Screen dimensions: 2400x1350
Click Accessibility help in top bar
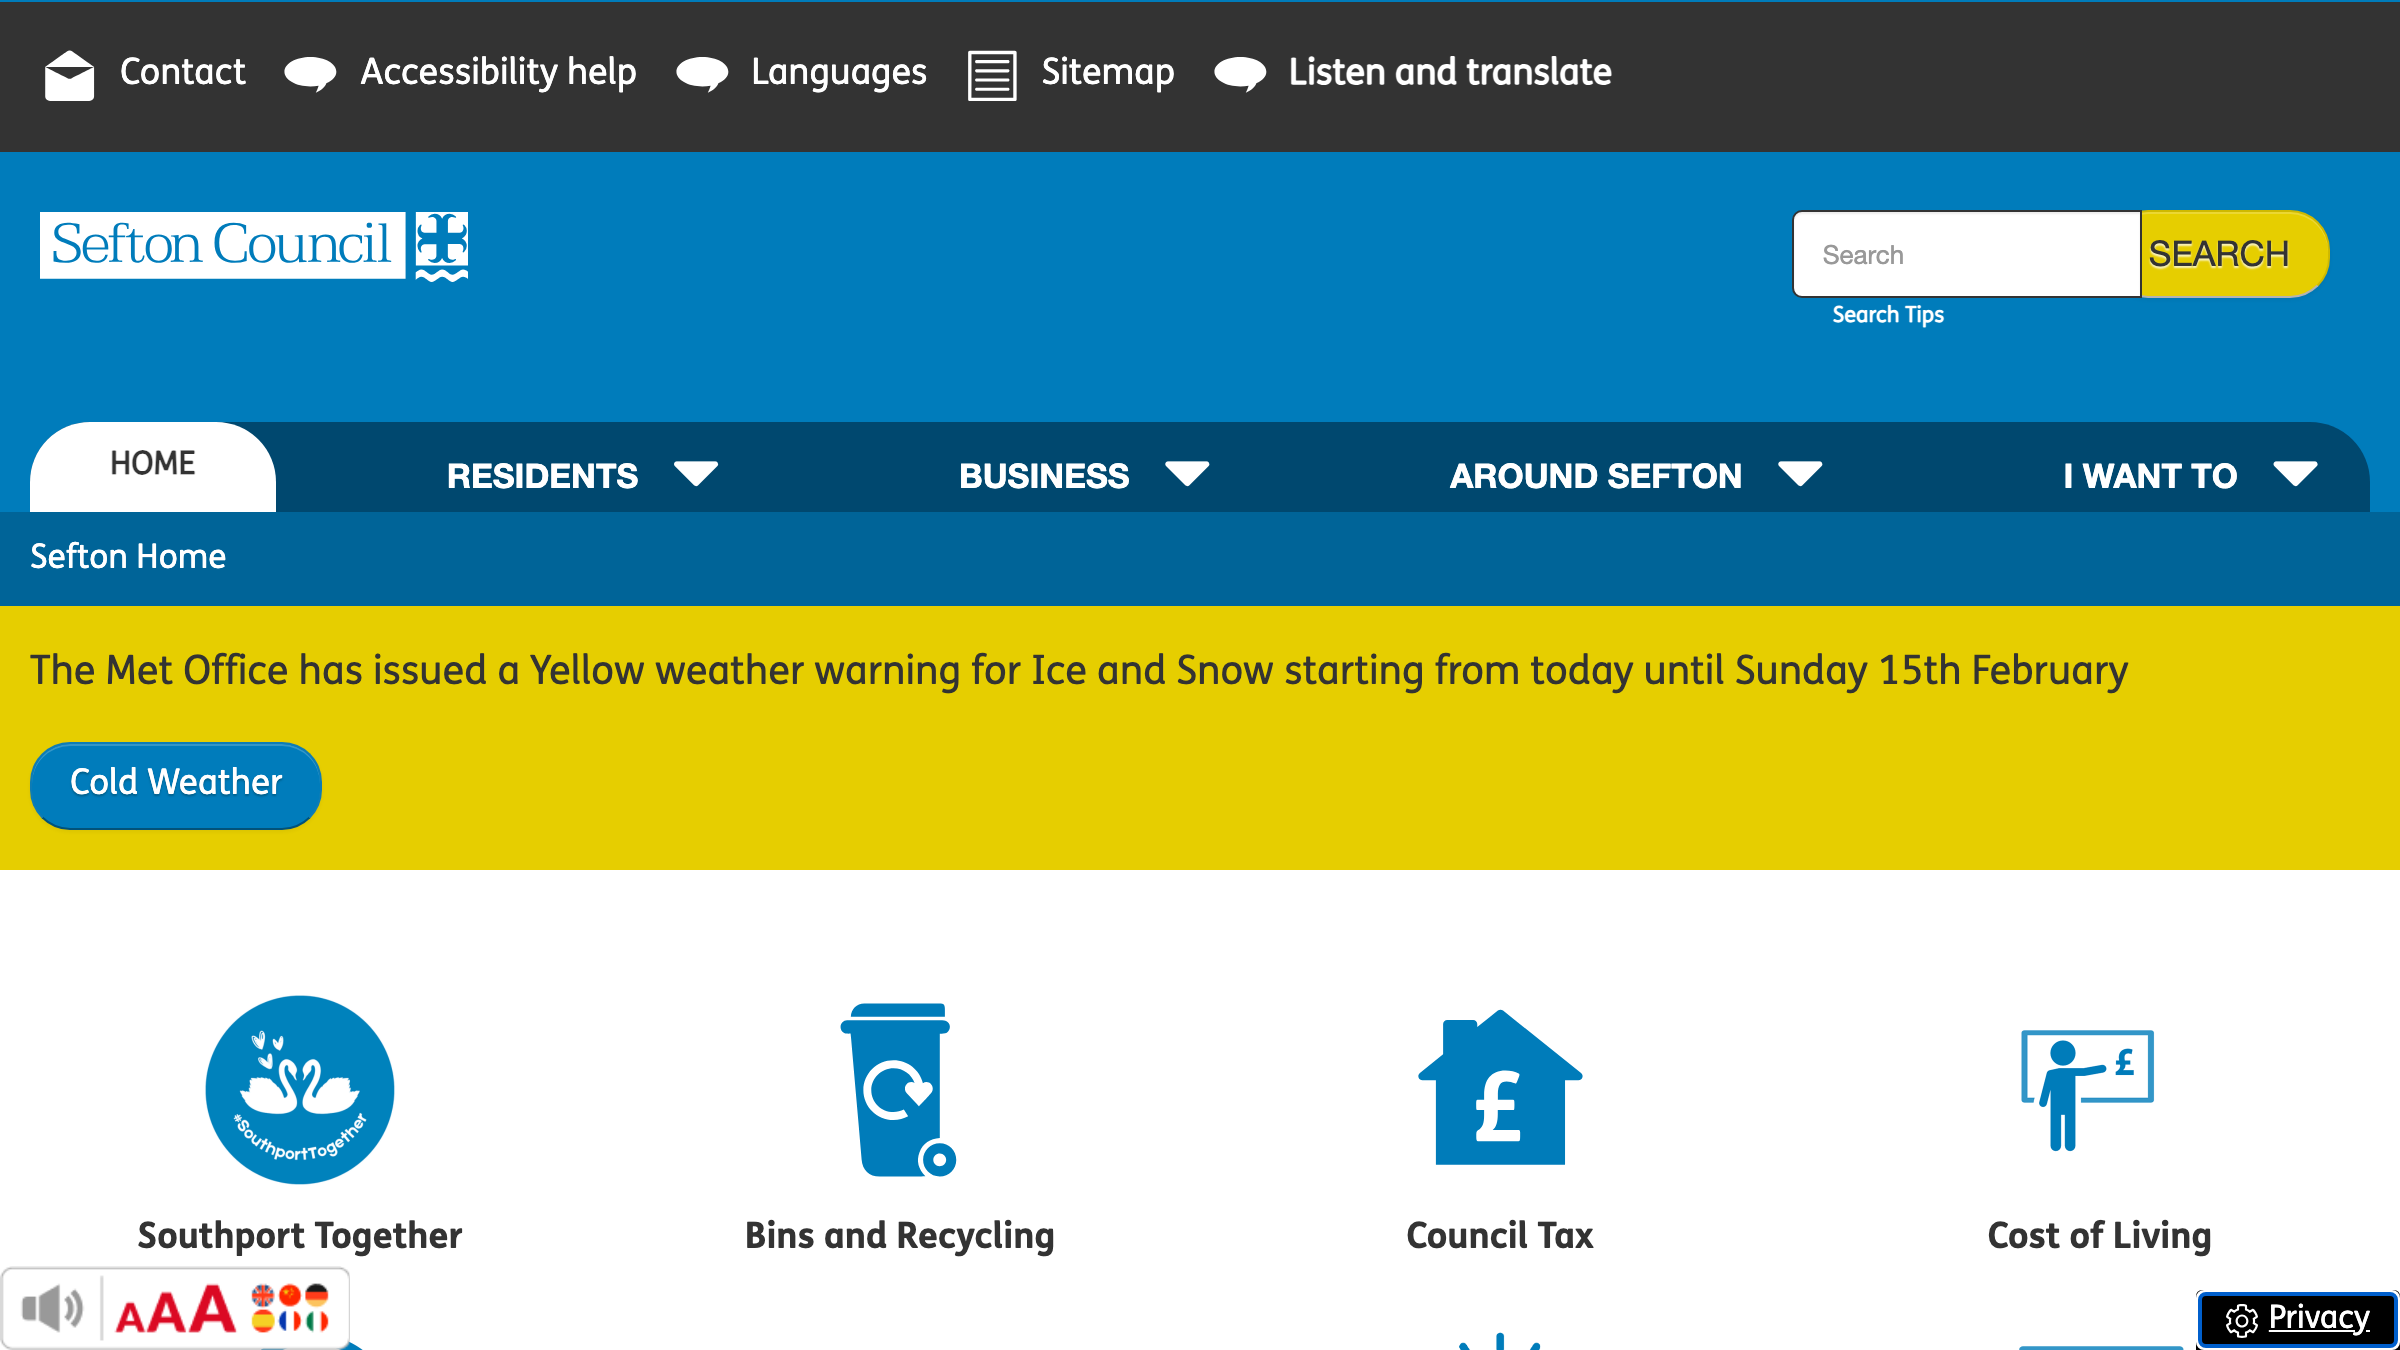pos(497,72)
